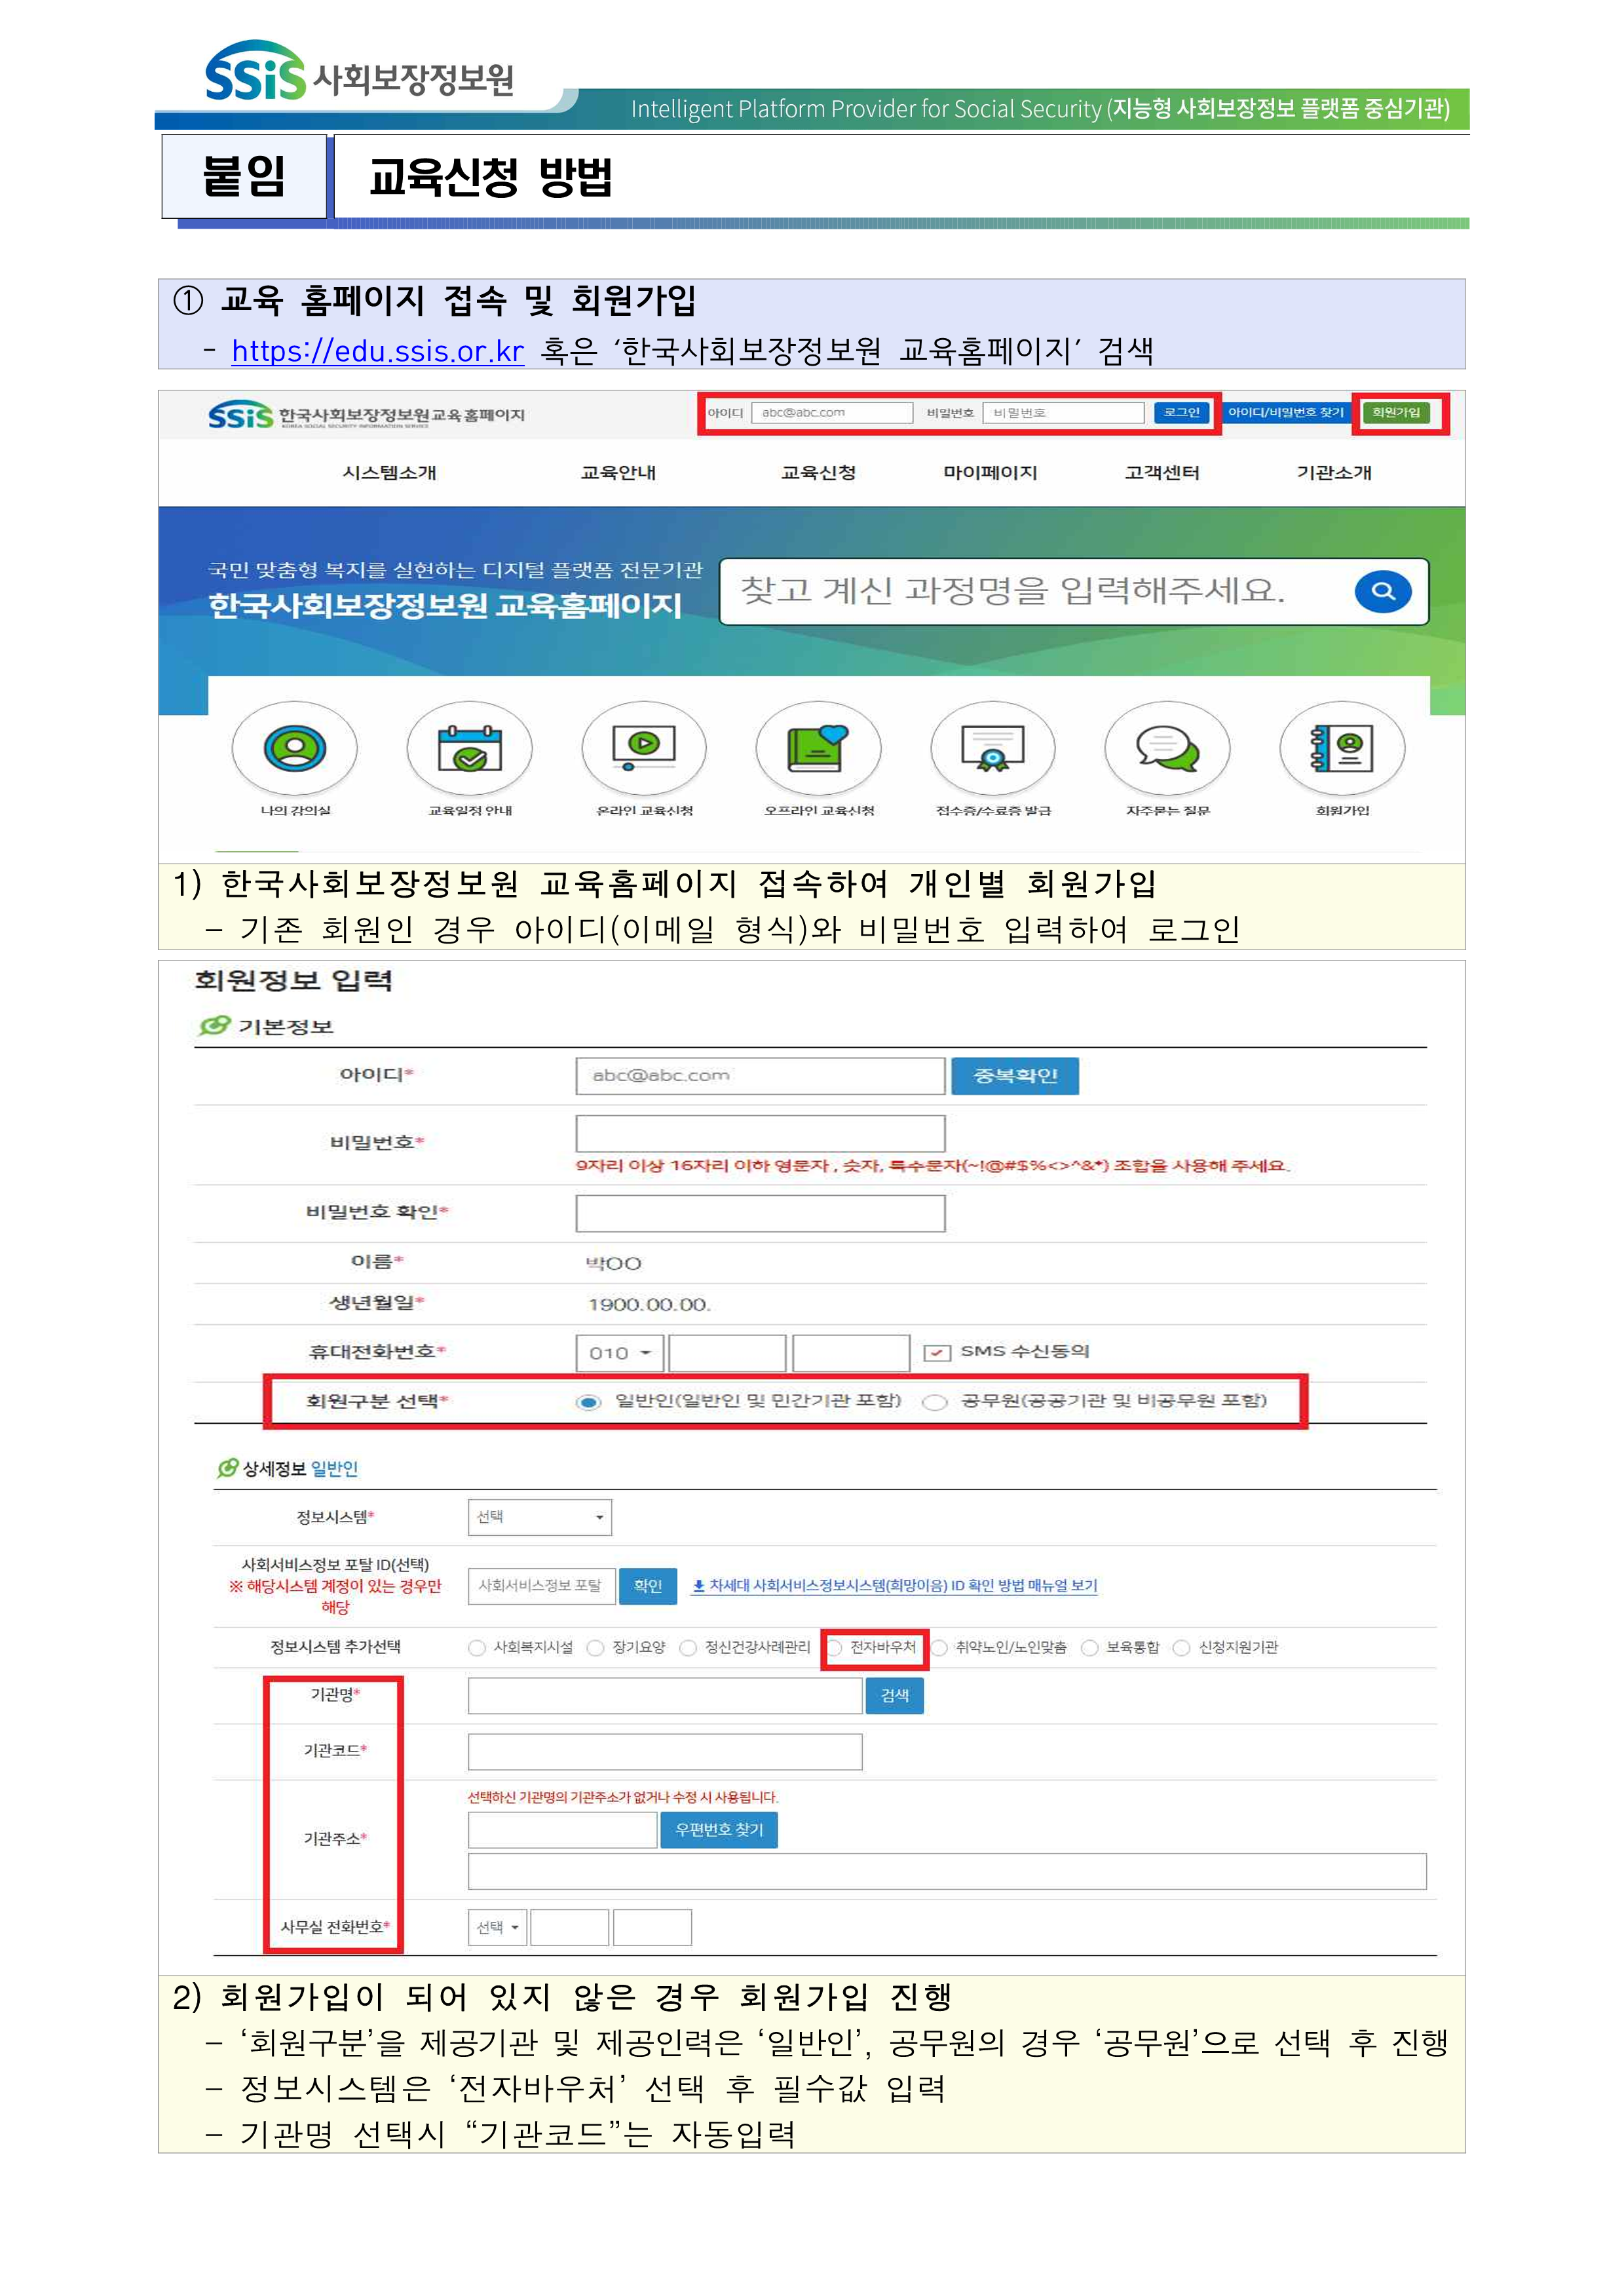Open the 회원가입 notebook icon
This screenshot has width=1624, height=2296.
(1342, 748)
